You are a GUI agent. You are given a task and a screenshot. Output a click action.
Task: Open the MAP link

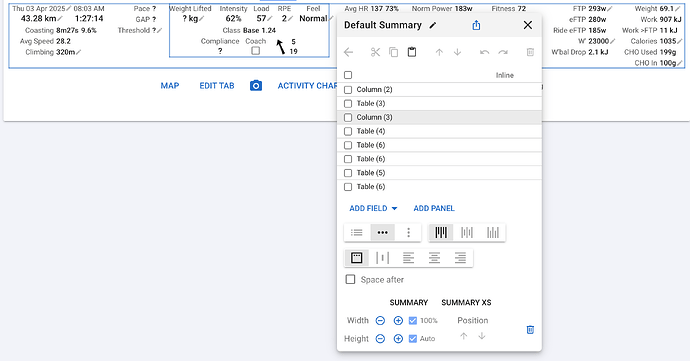pyautogui.click(x=170, y=85)
